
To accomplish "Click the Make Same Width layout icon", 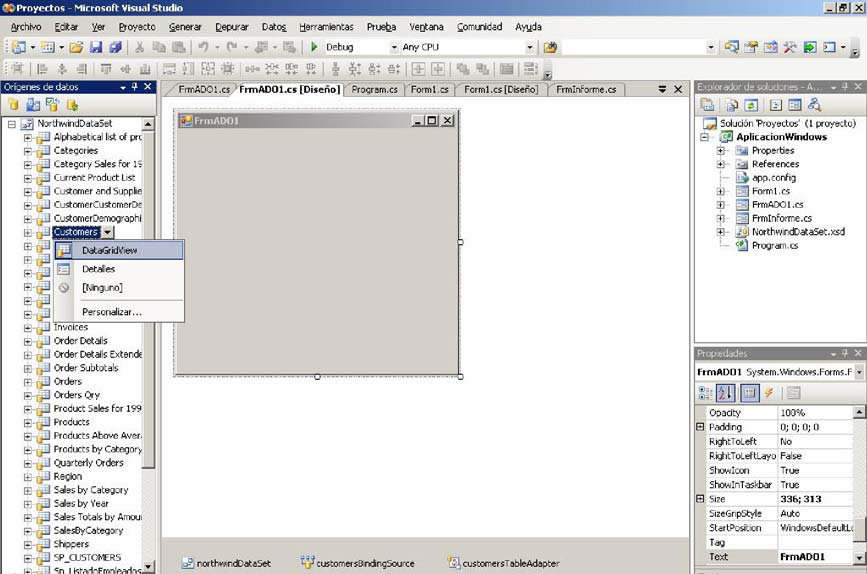I will [x=169, y=69].
